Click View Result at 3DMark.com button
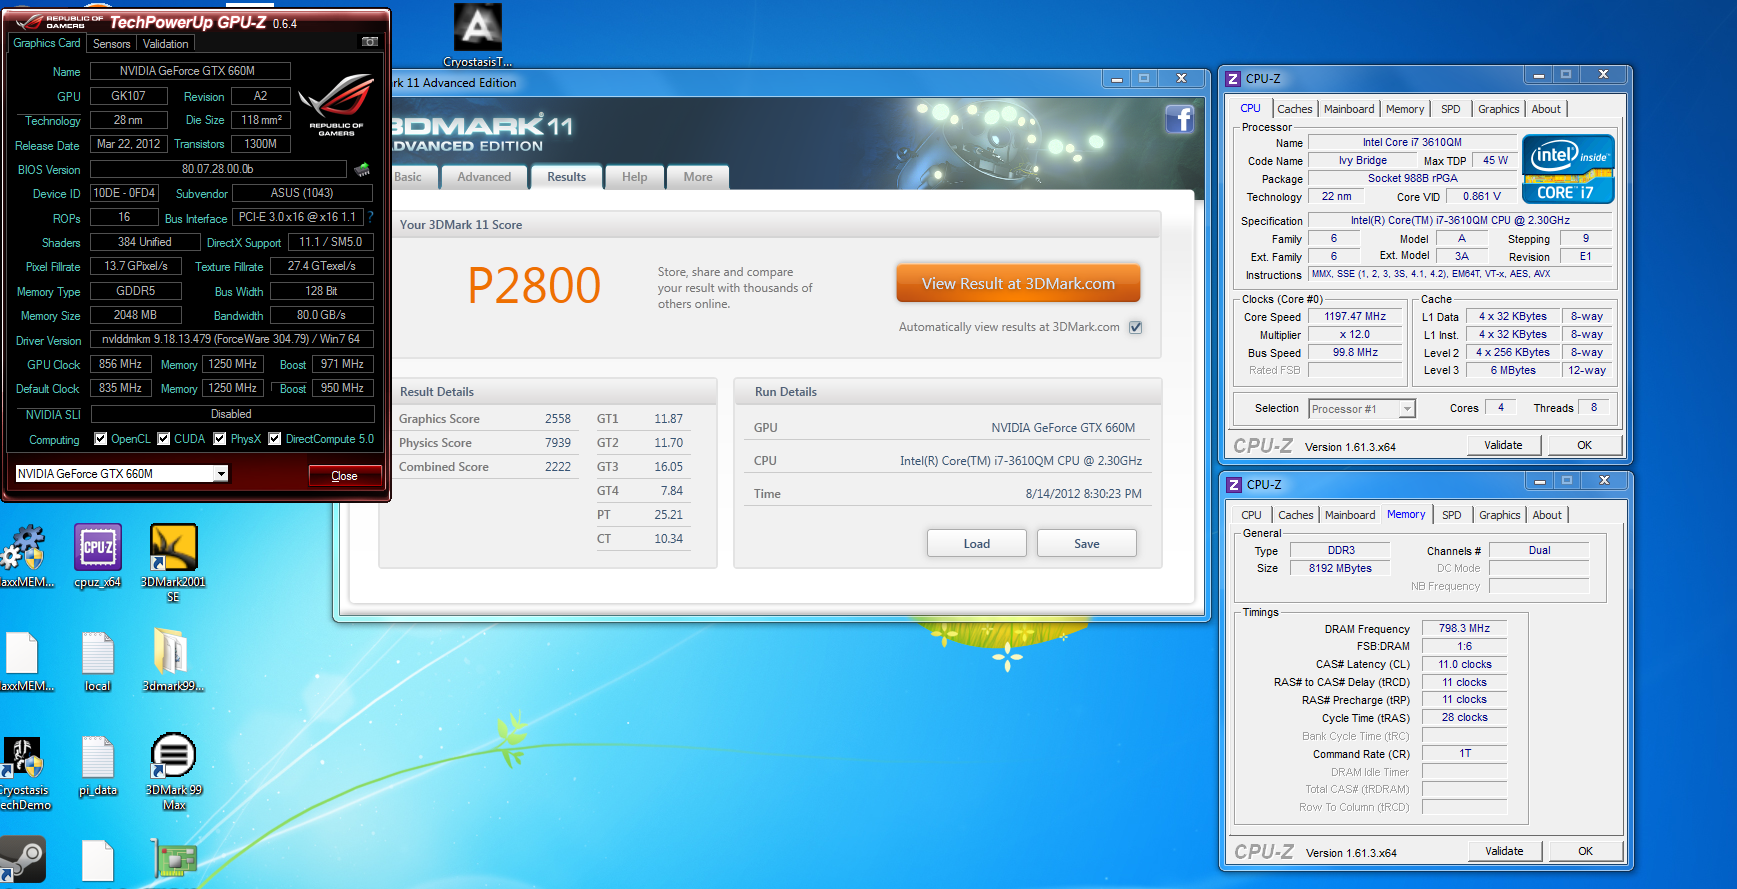 tap(1018, 283)
